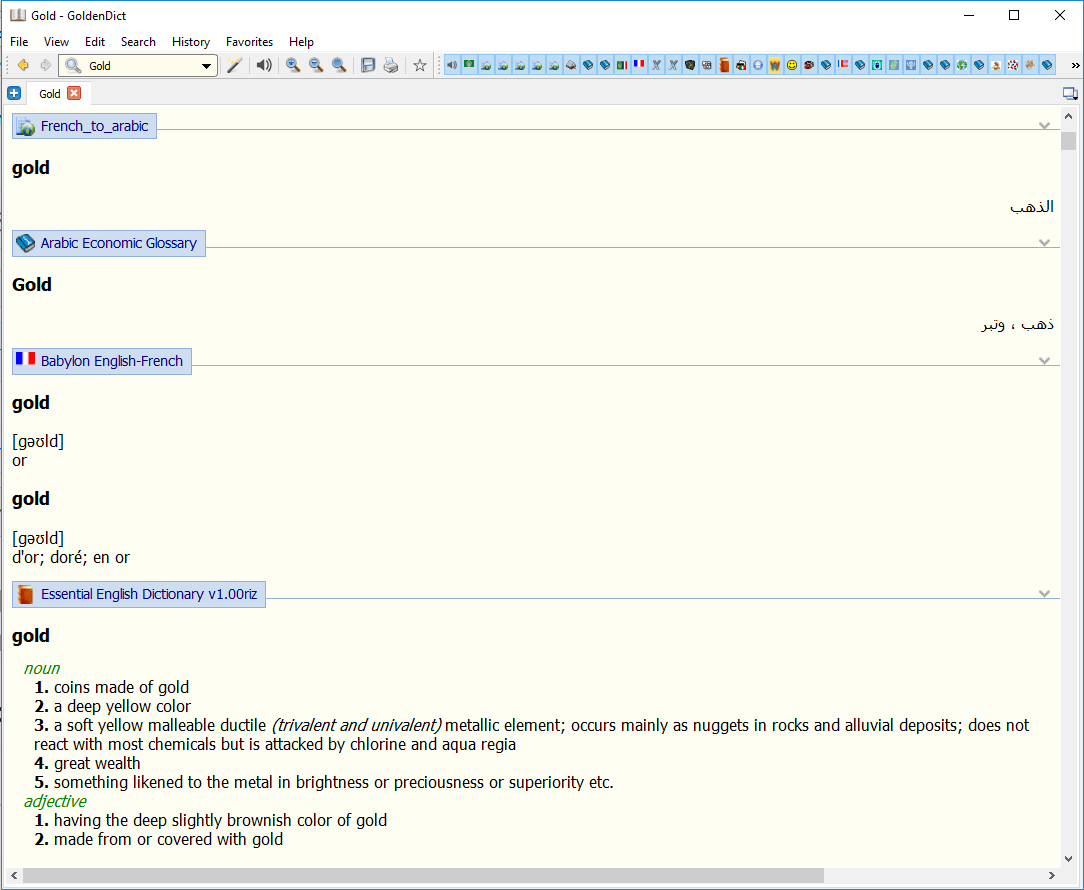1084x890 pixels.
Task: Click the zoom in magnifier icon
Action: (292, 64)
